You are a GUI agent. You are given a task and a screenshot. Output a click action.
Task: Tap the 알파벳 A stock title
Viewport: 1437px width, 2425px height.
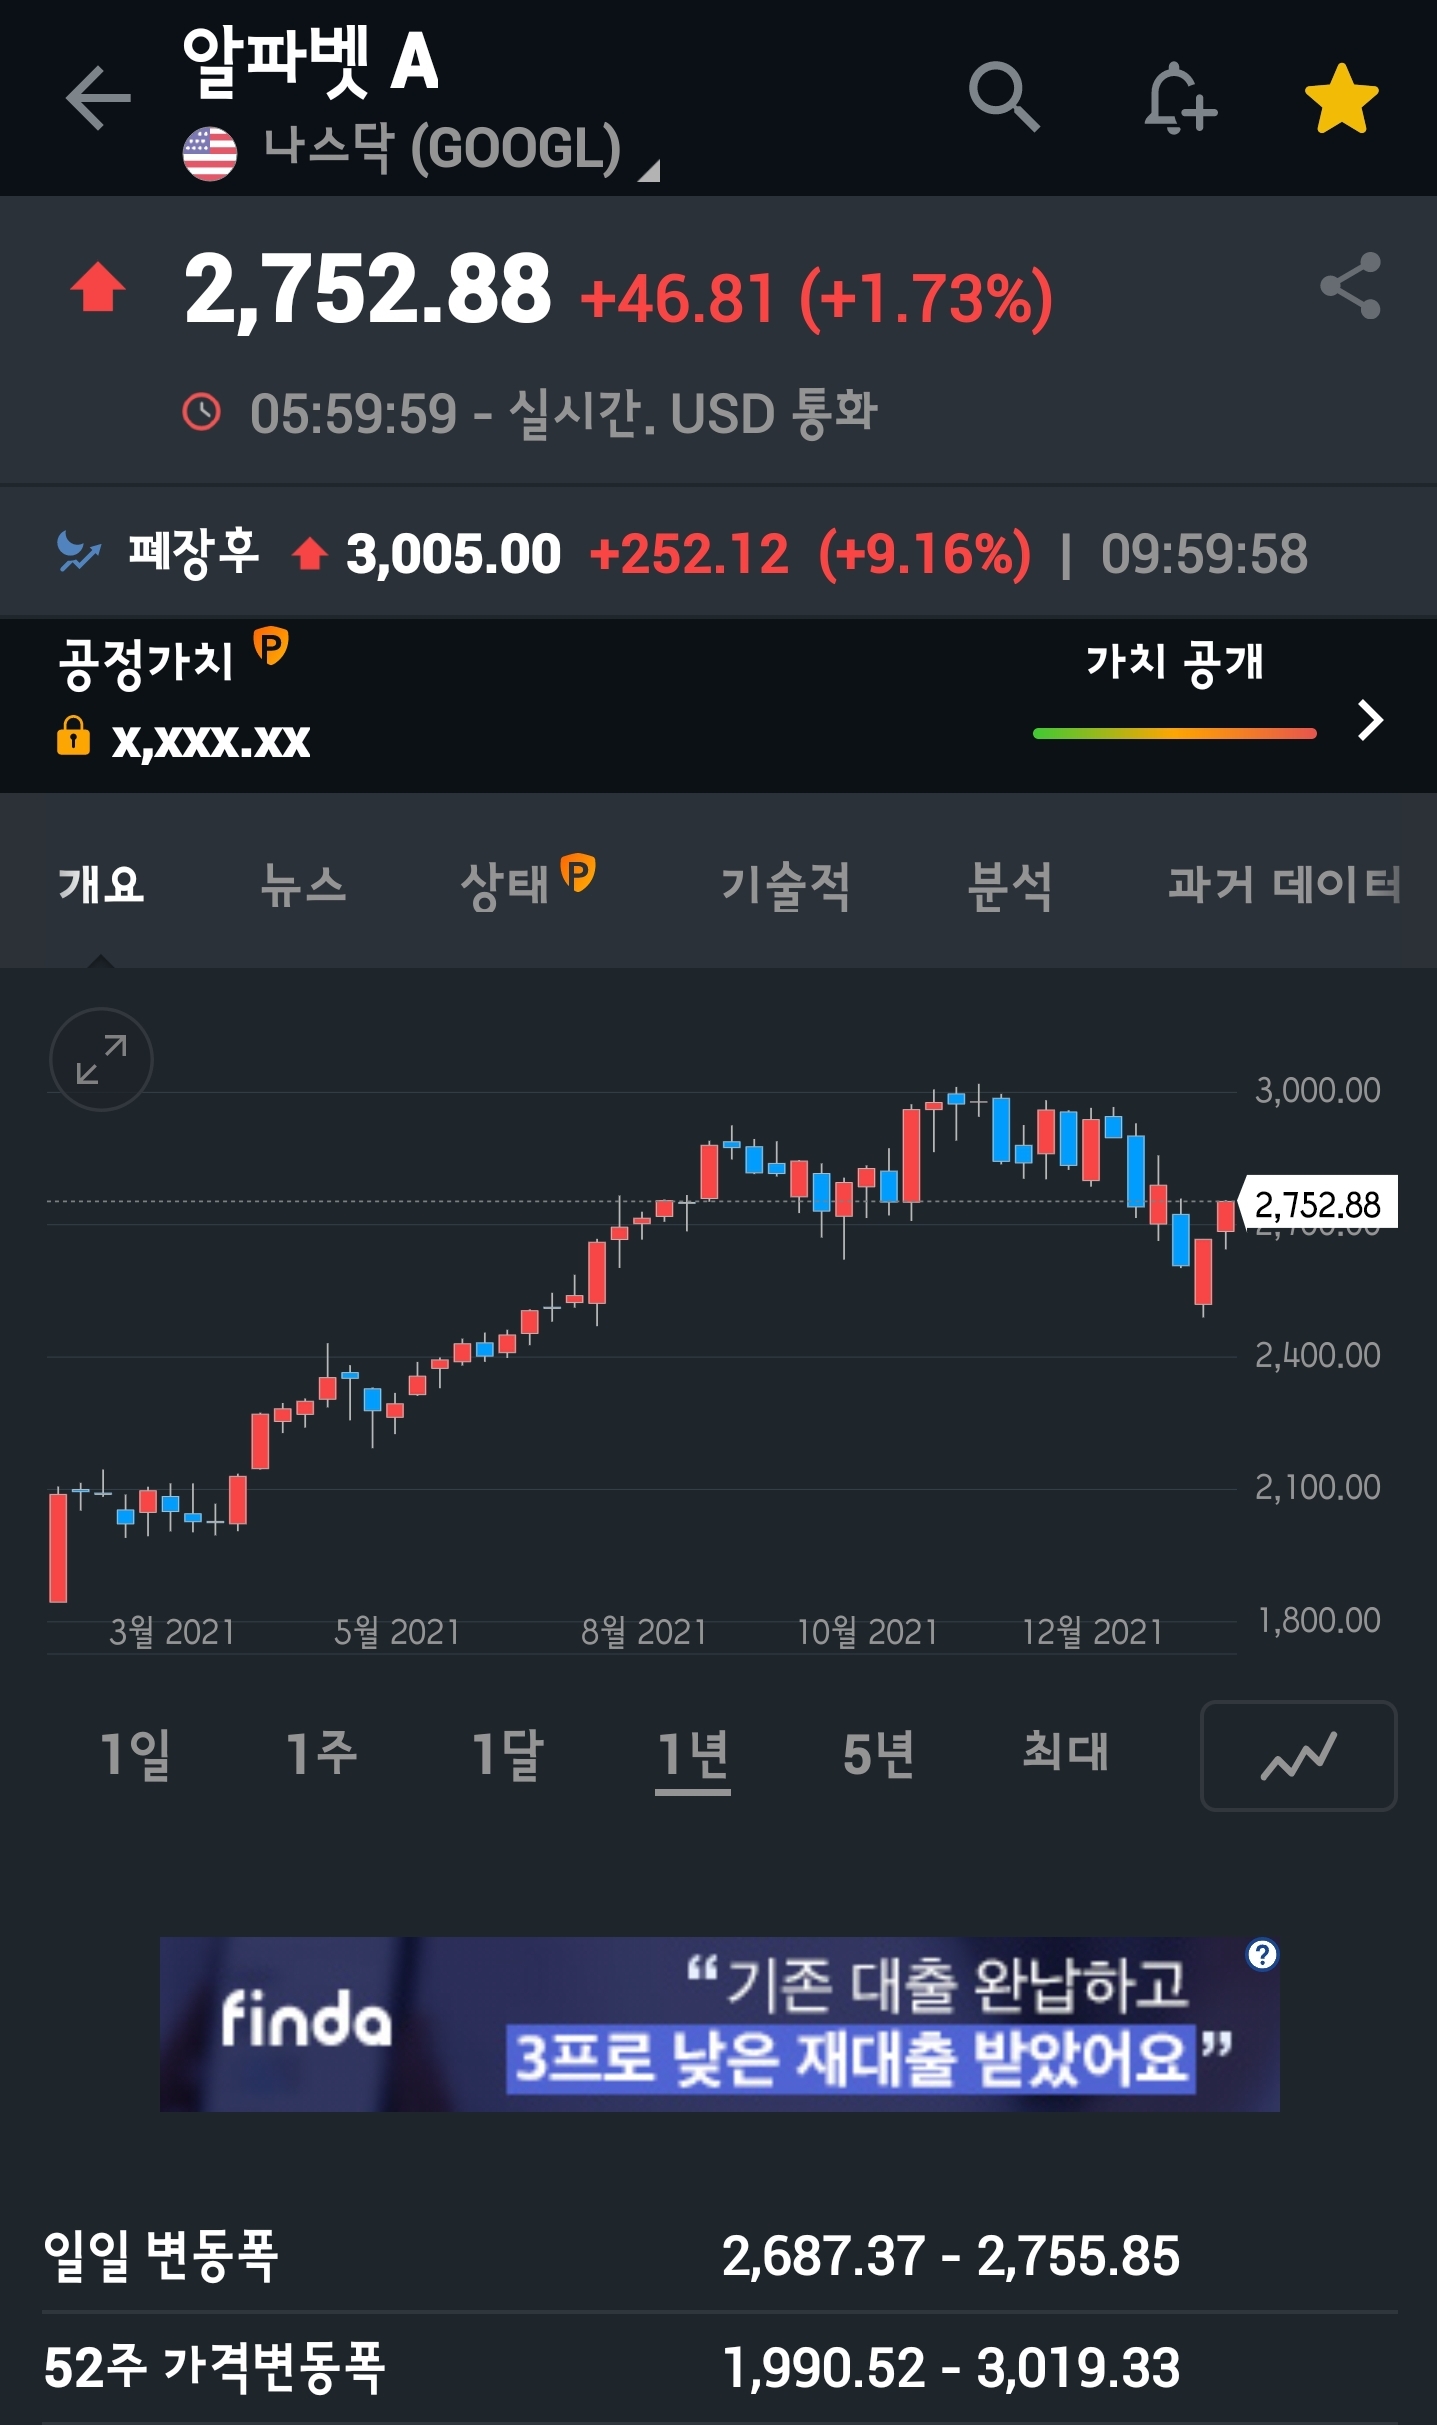(x=310, y=60)
